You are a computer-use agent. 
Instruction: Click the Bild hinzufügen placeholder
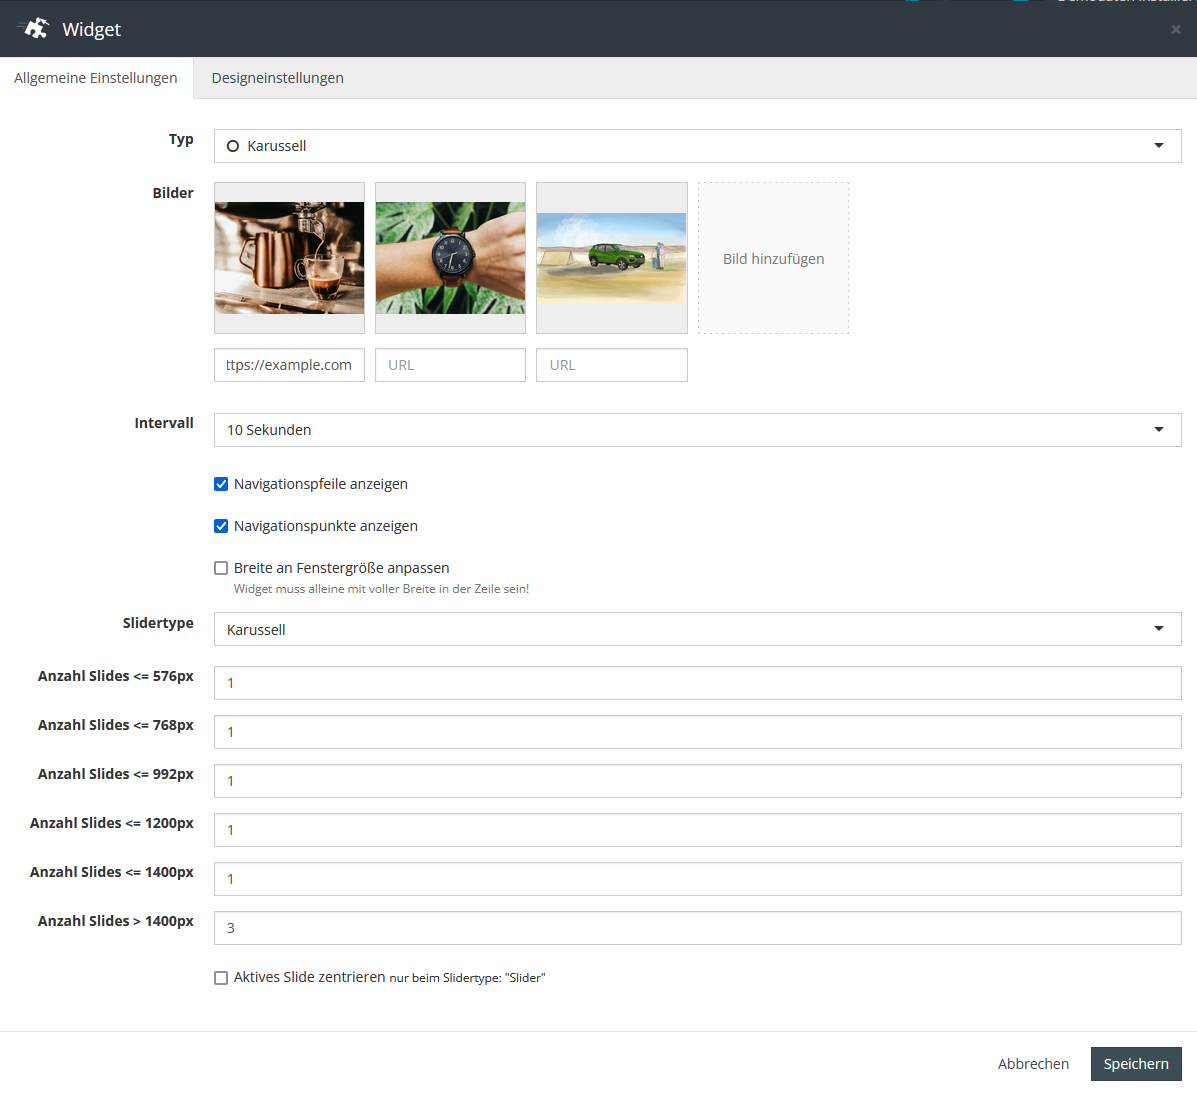[x=773, y=258]
